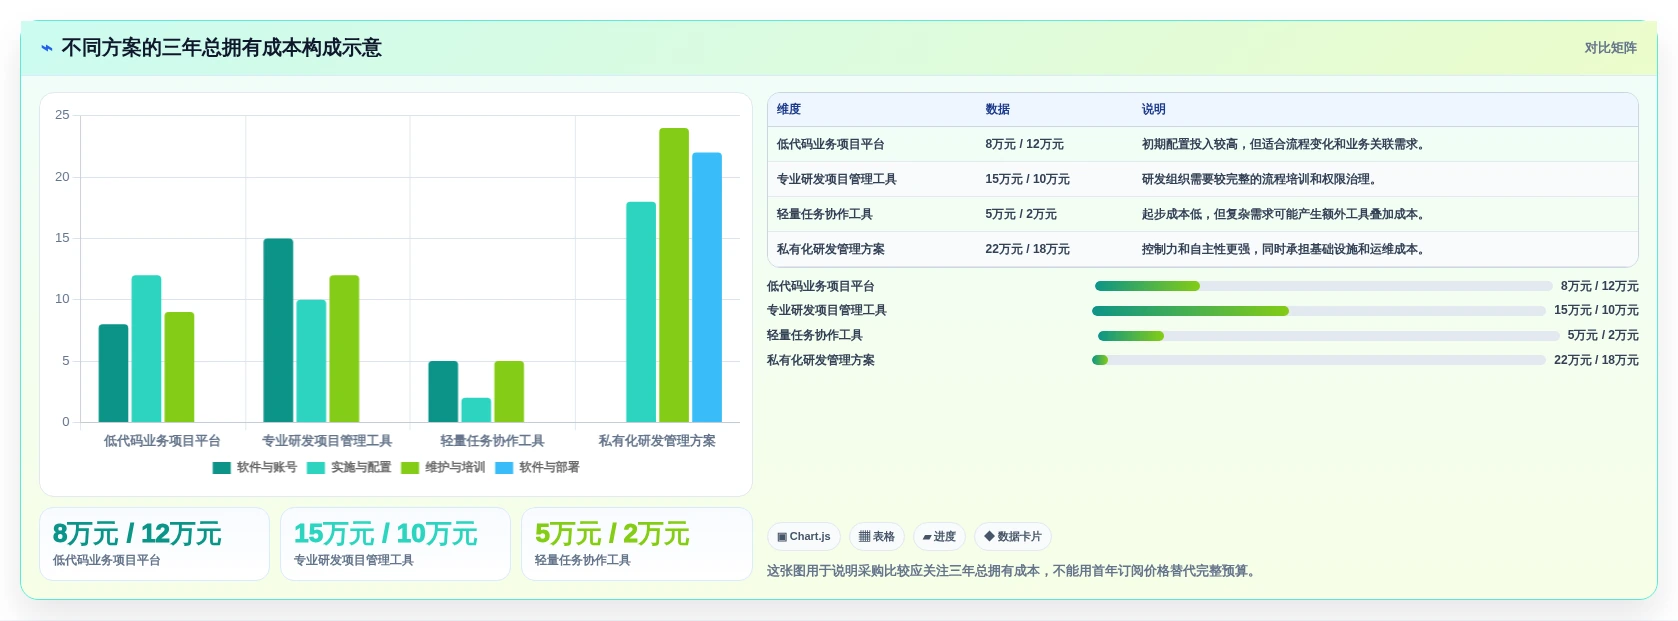Click the 研发组织需要较完整的流程培训 description cell
Screen dimensions: 1678x621
pos(1259,179)
